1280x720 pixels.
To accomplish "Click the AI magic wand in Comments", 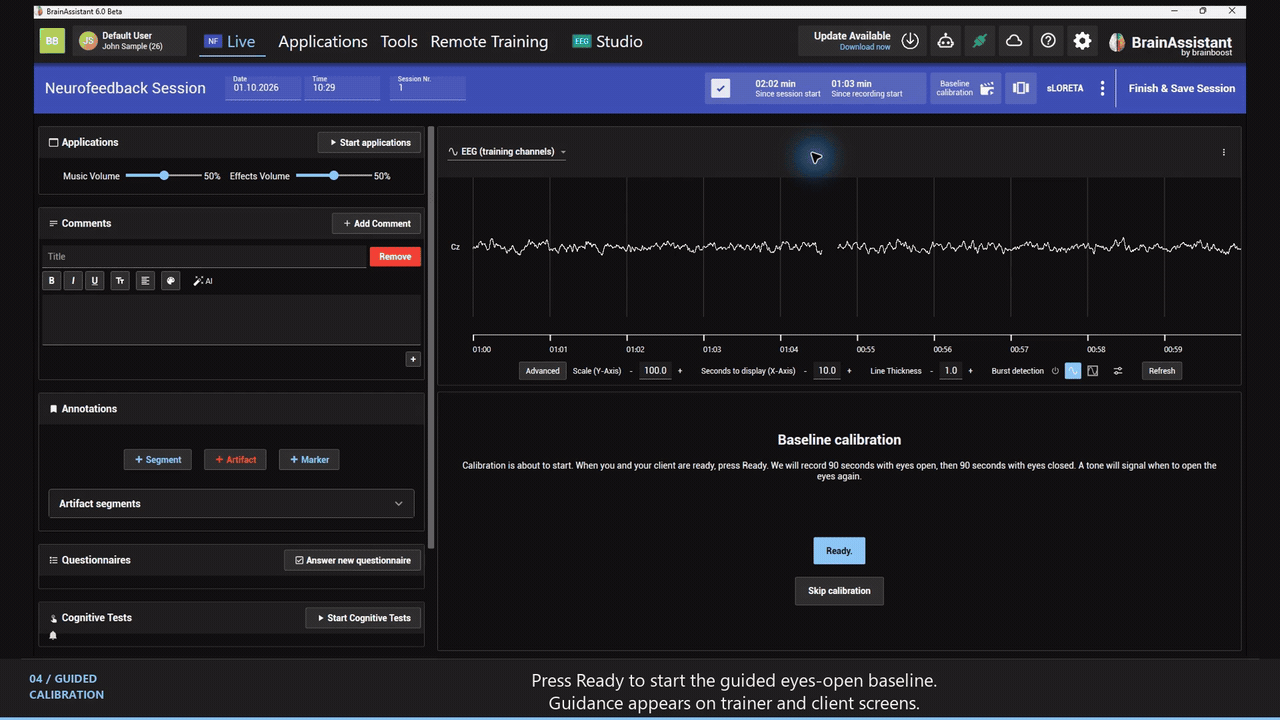I will pyautogui.click(x=203, y=281).
